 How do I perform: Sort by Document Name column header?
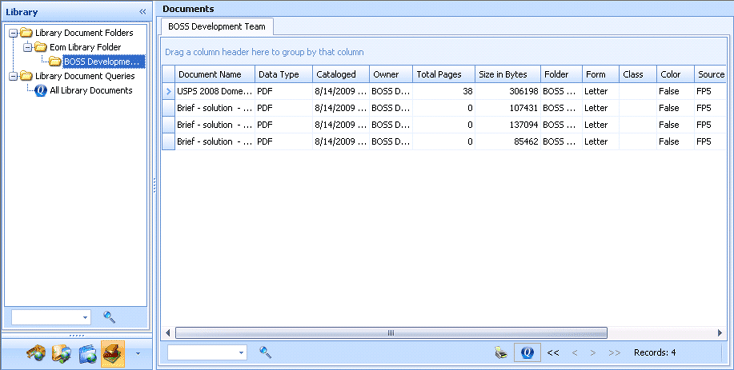pos(215,74)
